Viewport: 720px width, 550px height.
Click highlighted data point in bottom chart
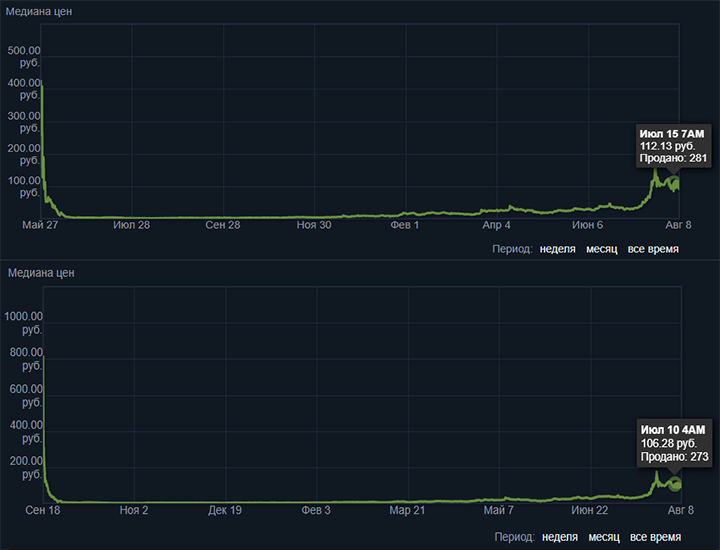click(x=675, y=484)
